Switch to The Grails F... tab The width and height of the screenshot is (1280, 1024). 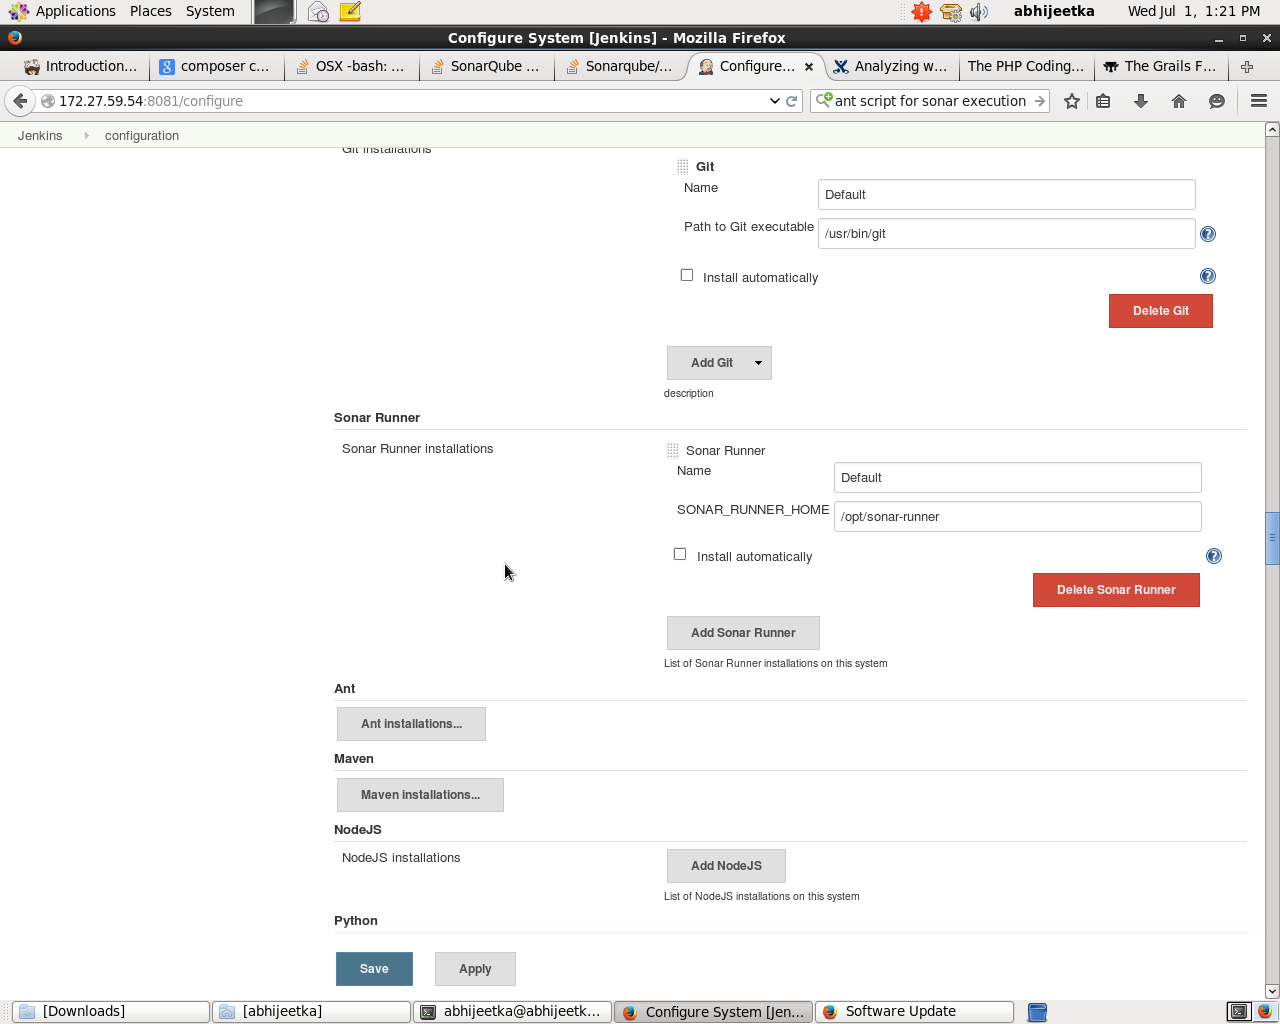[x=1160, y=67]
